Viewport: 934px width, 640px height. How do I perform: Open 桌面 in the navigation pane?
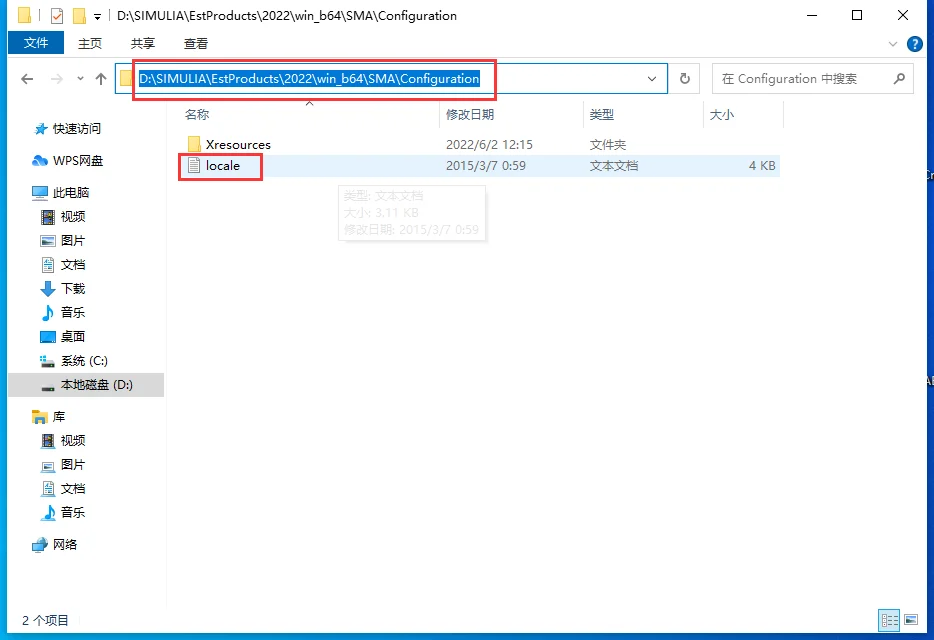pyautogui.click(x=73, y=337)
